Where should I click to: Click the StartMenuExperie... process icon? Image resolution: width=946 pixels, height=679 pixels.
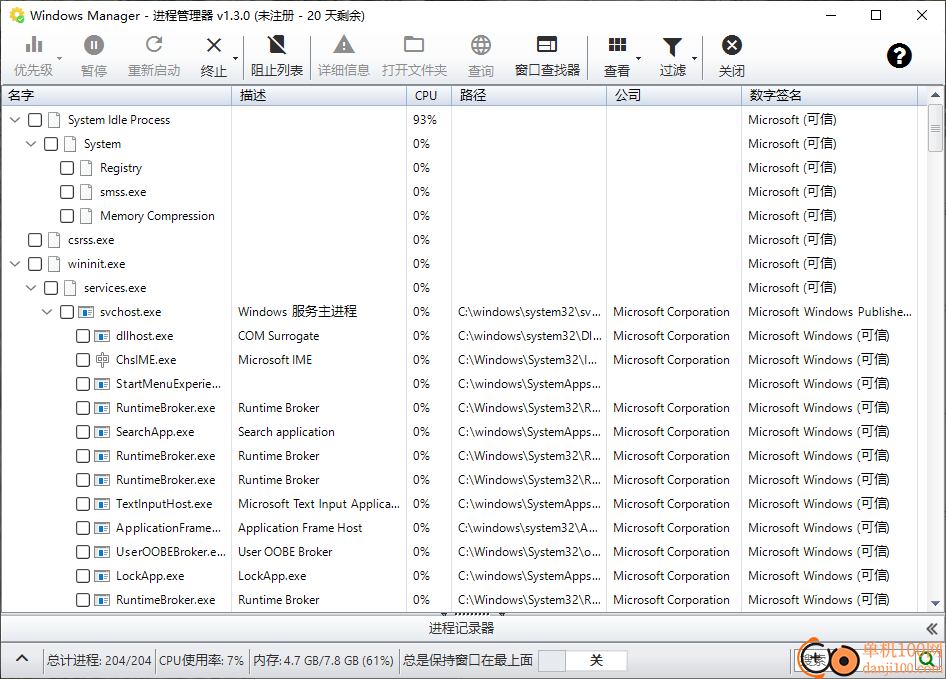tap(102, 384)
